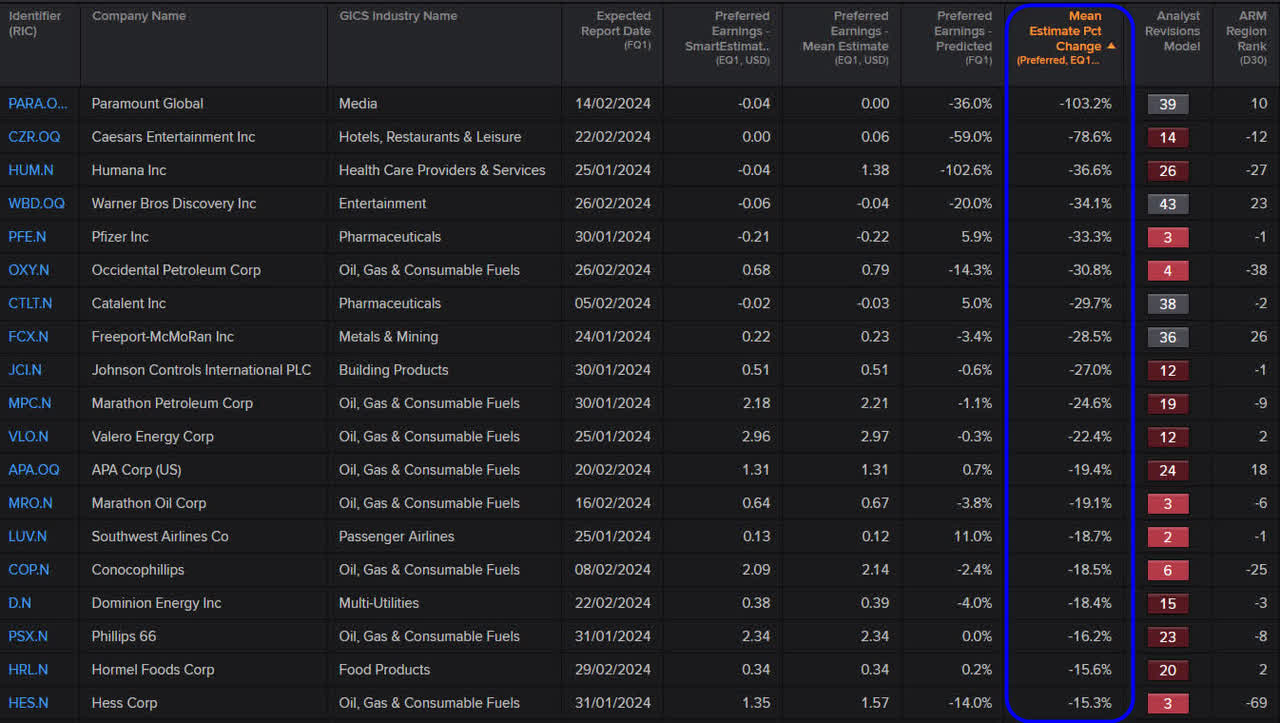Select the Pfizer Inc company name
Viewport: 1280px width, 723px height.
(120, 237)
